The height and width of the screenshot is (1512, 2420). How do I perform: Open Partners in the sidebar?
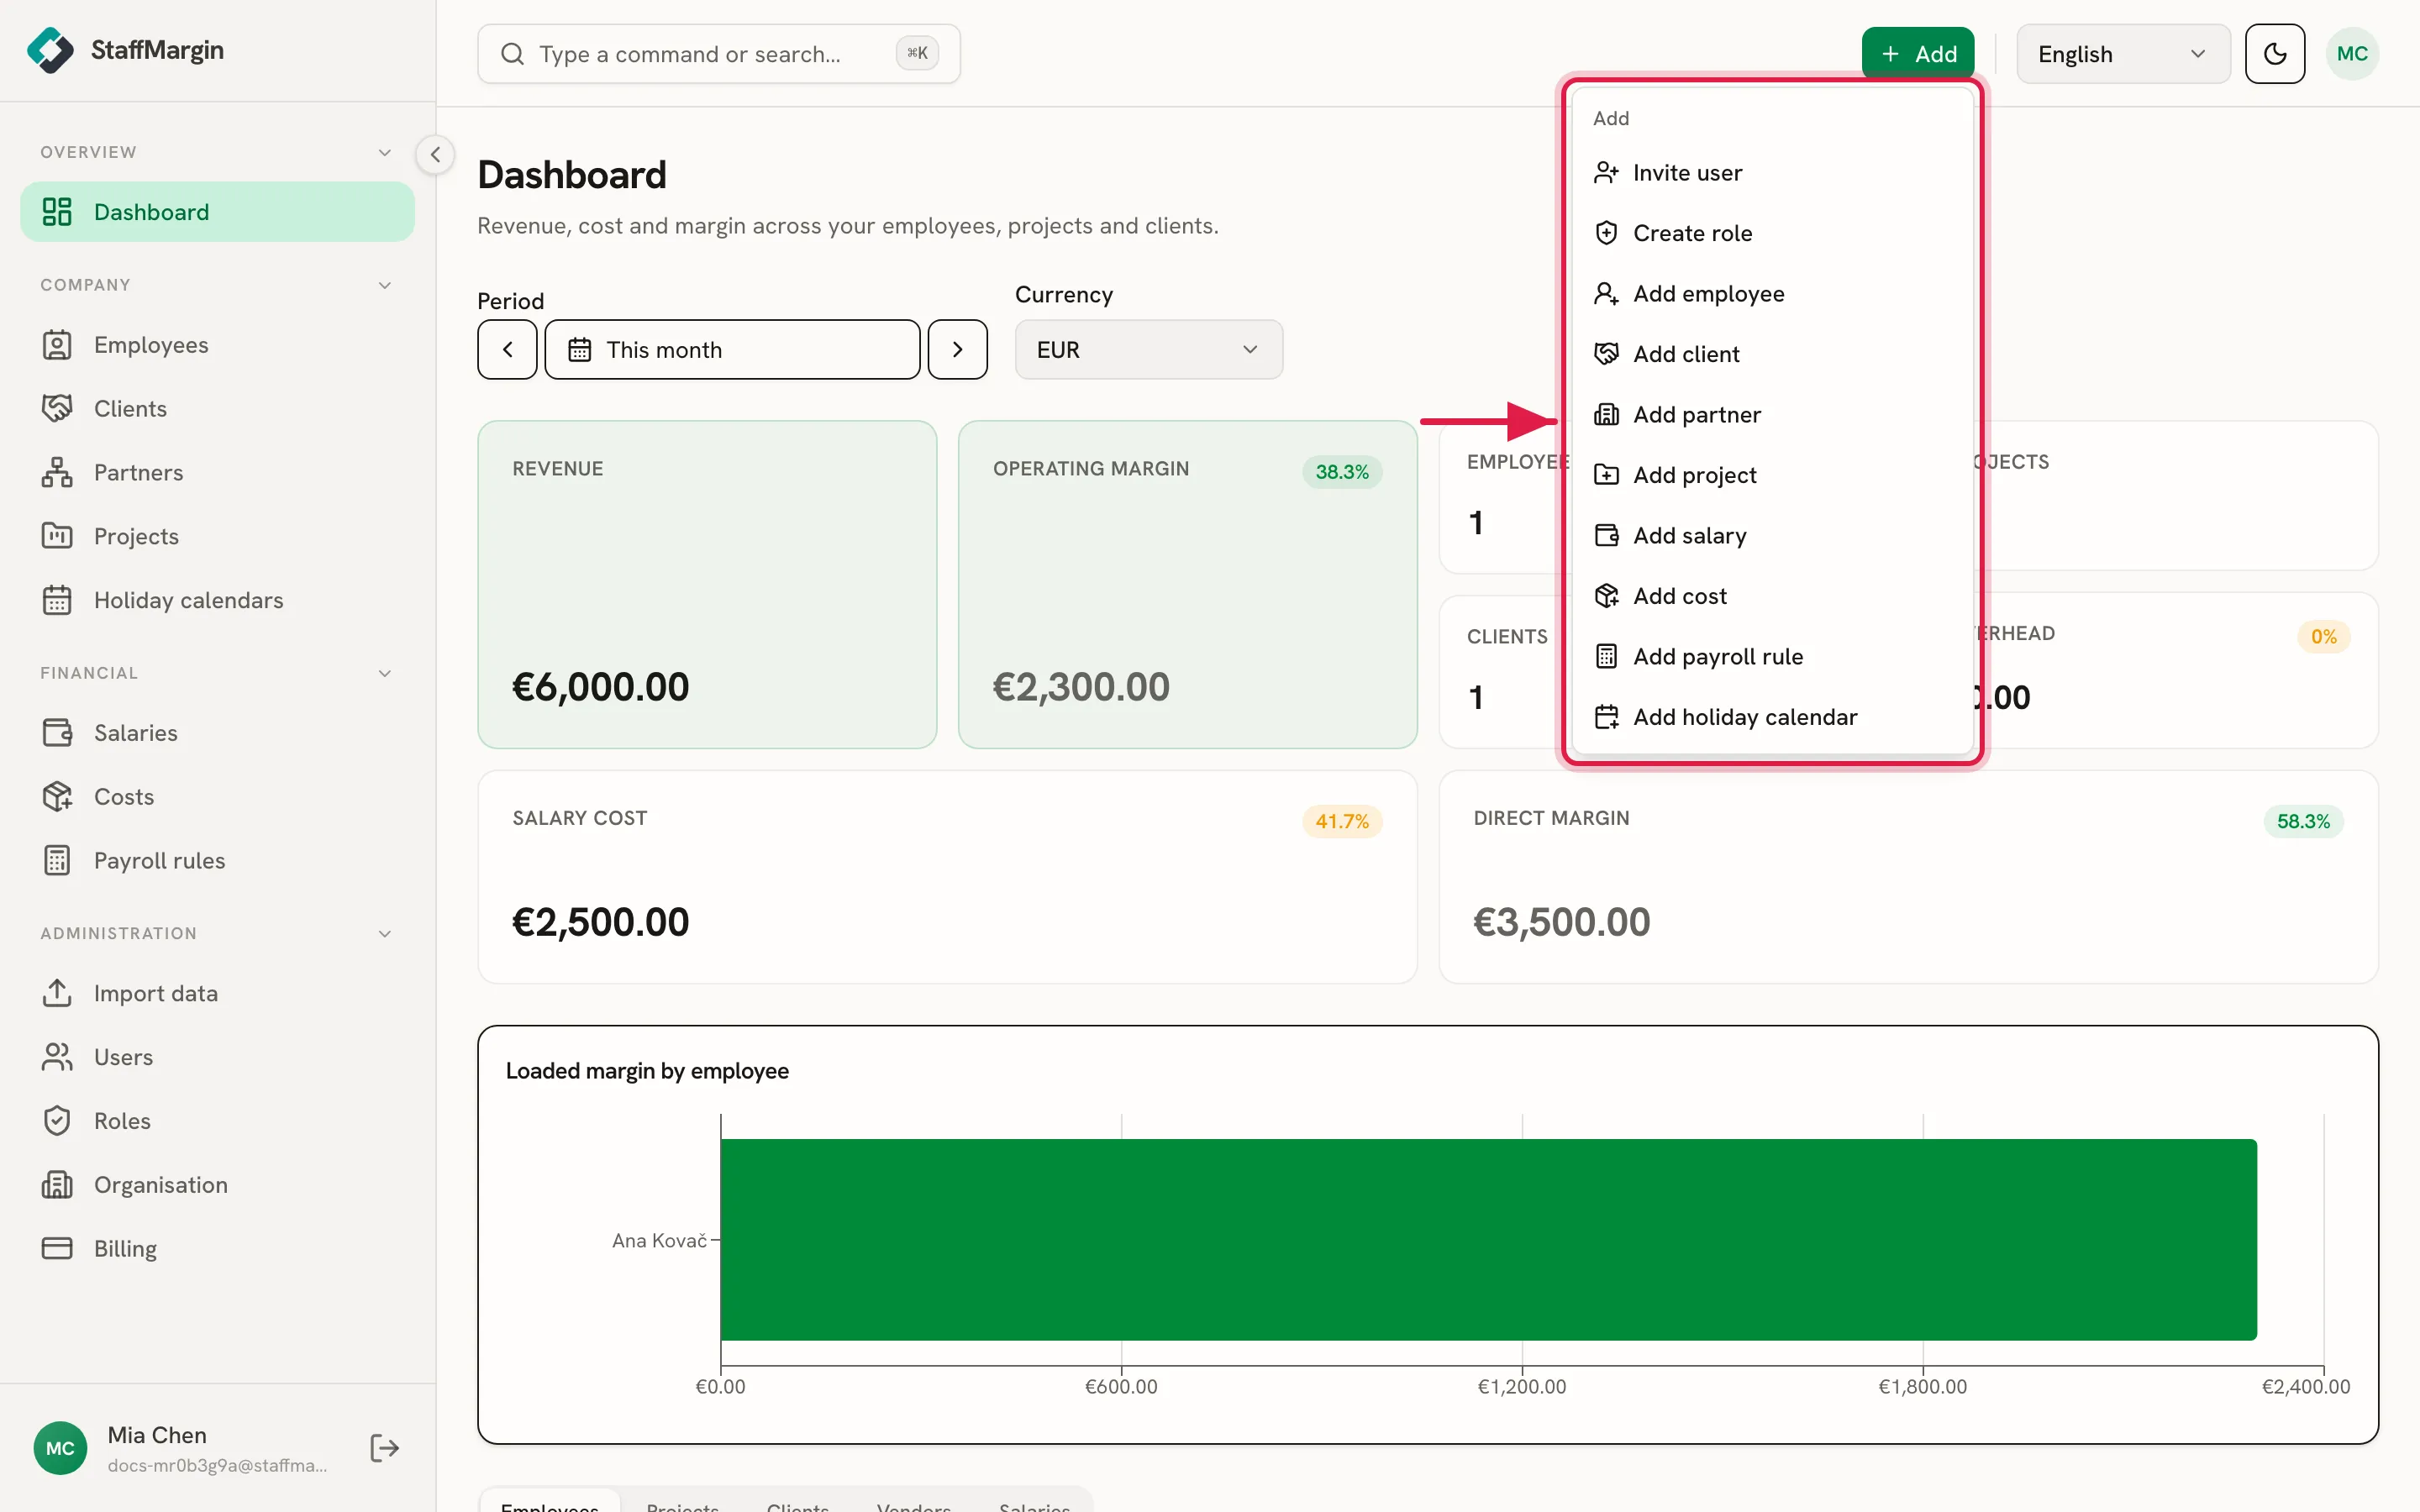(x=217, y=473)
